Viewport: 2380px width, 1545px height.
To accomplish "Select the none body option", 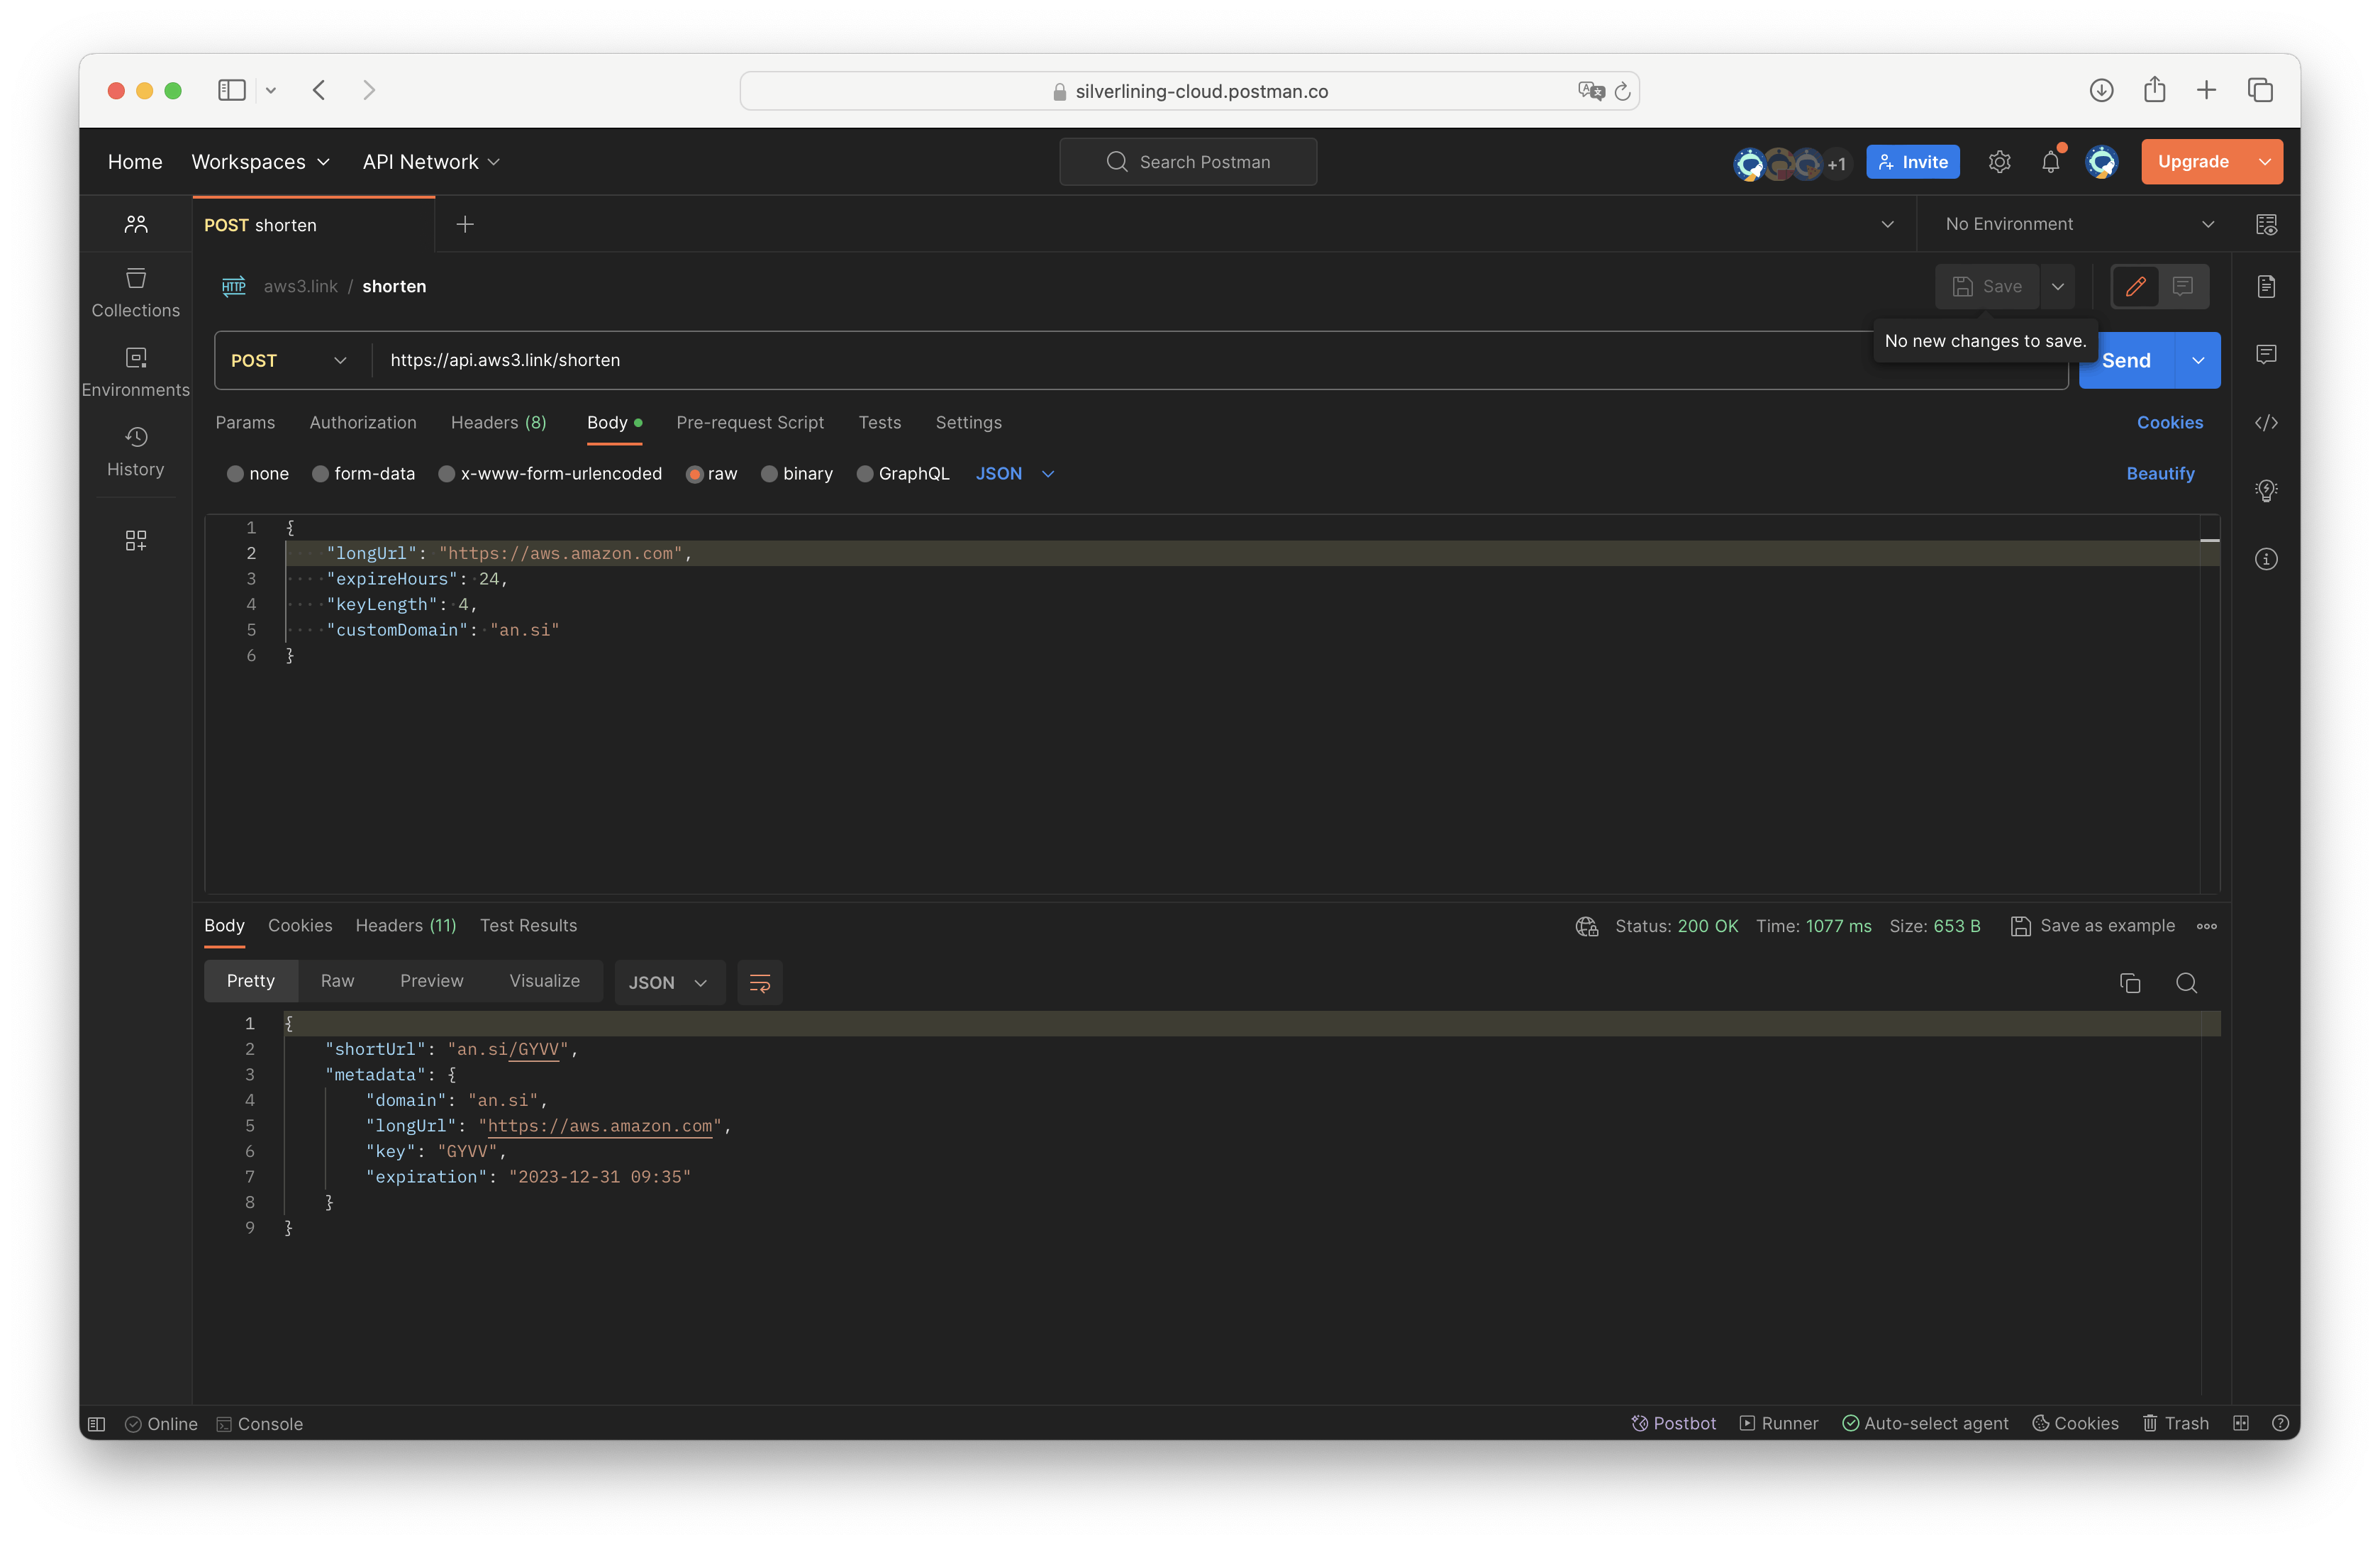I will 258,474.
